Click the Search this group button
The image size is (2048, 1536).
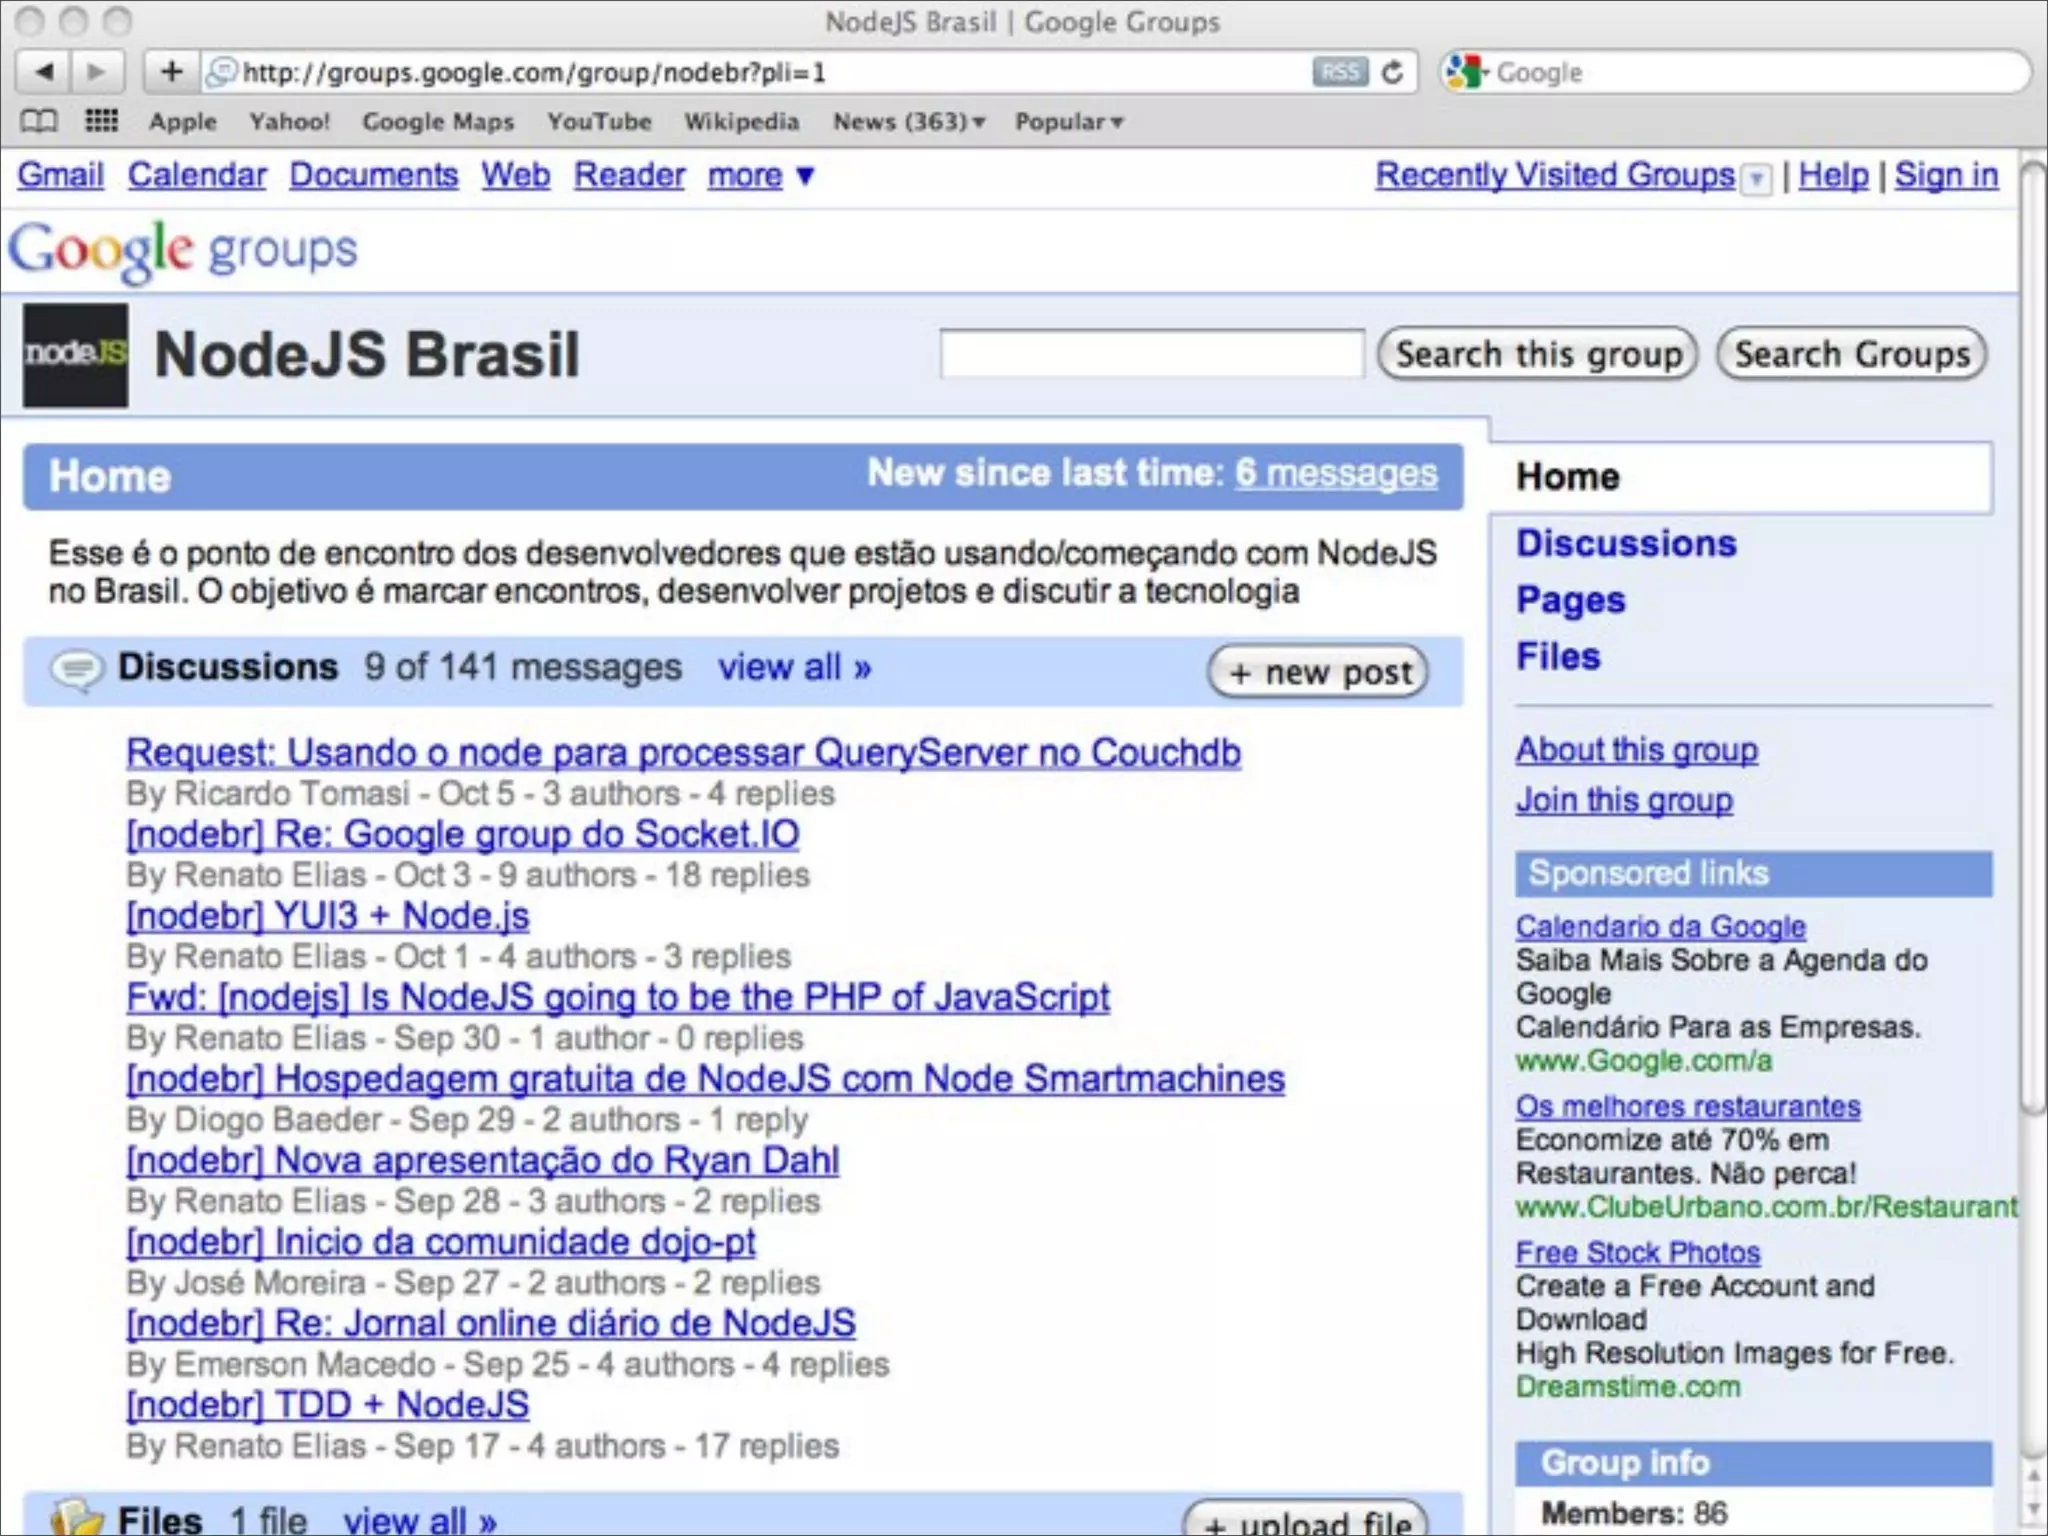(x=1537, y=354)
